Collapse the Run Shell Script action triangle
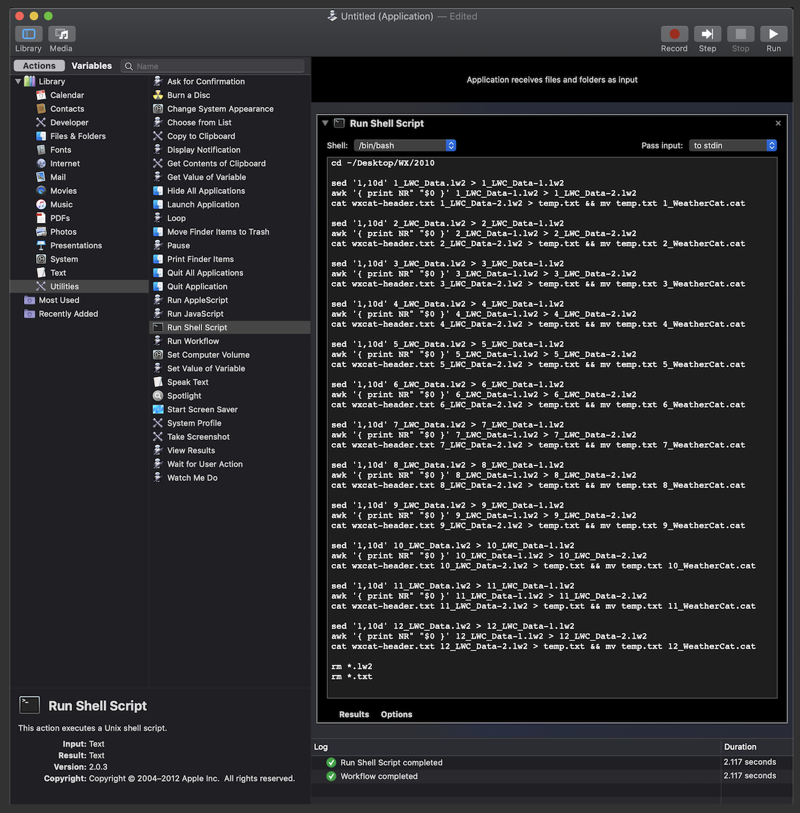The height and width of the screenshot is (813, 800). [x=325, y=123]
